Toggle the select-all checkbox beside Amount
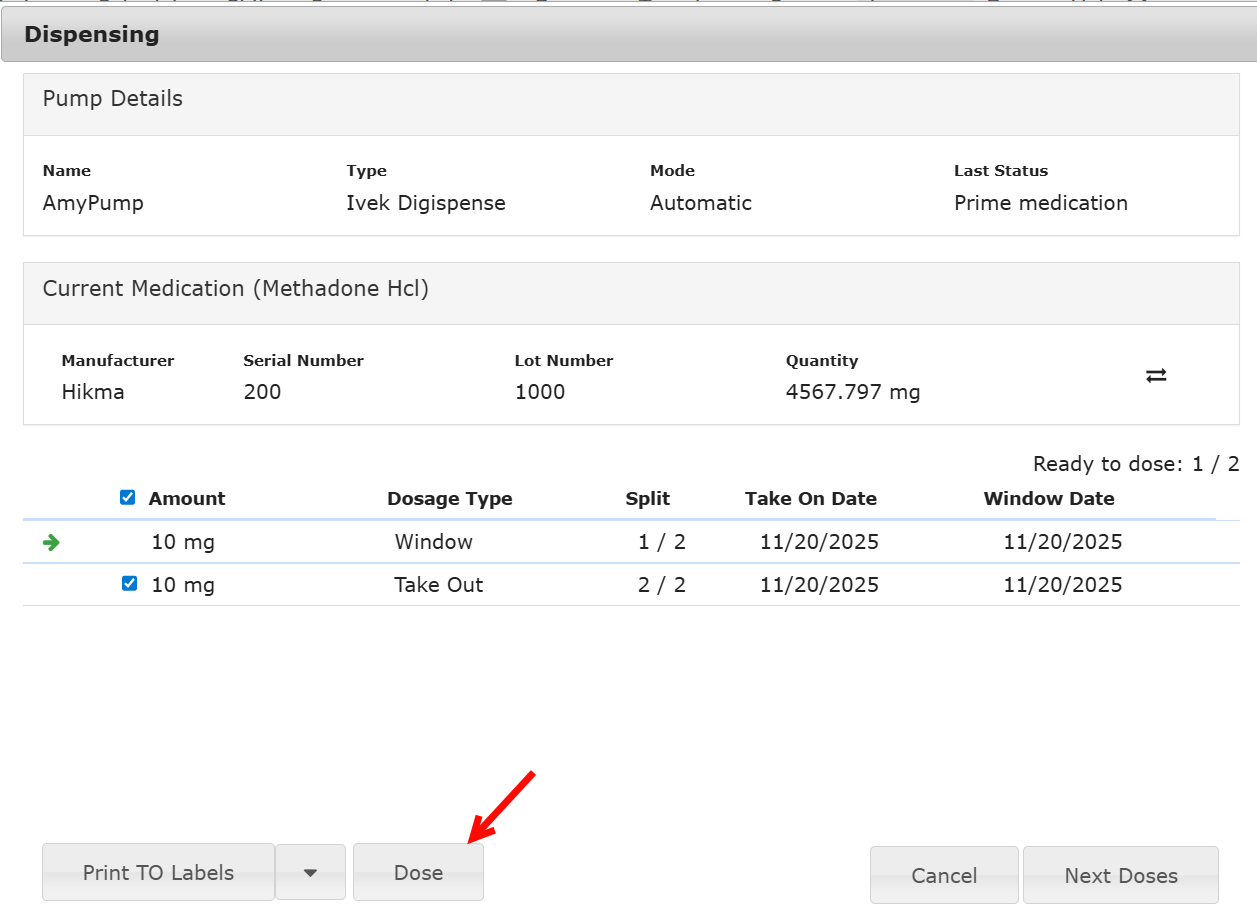The height and width of the screenshot is (909, 1257). (127, 498)
